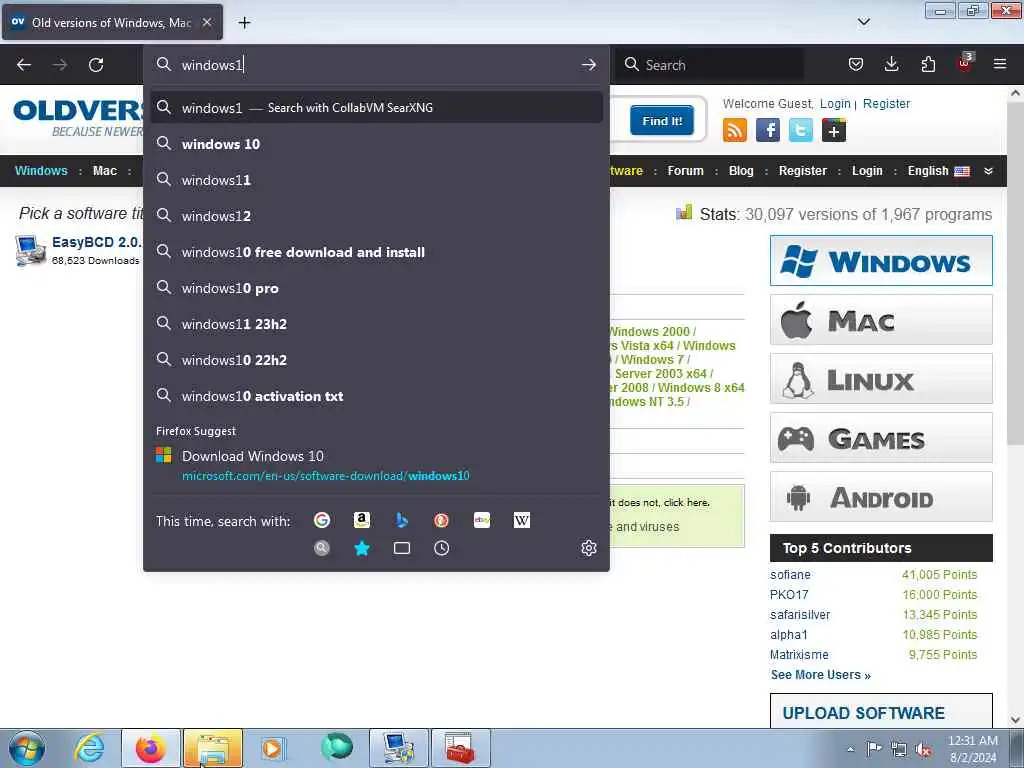The width and height of the screenshot is (1024, 768).
Task: Choose 'windows10 free download and install' suggestion
Action: click(x=376, y=252)
